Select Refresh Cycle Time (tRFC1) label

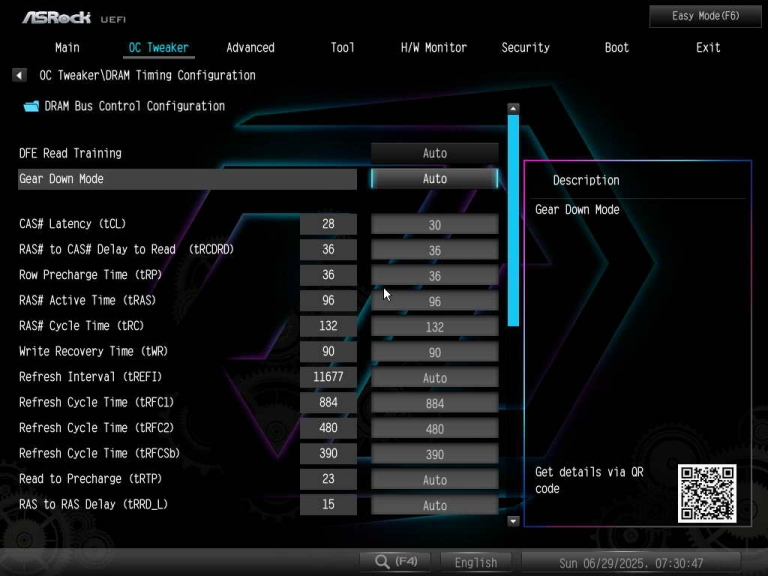96,402
